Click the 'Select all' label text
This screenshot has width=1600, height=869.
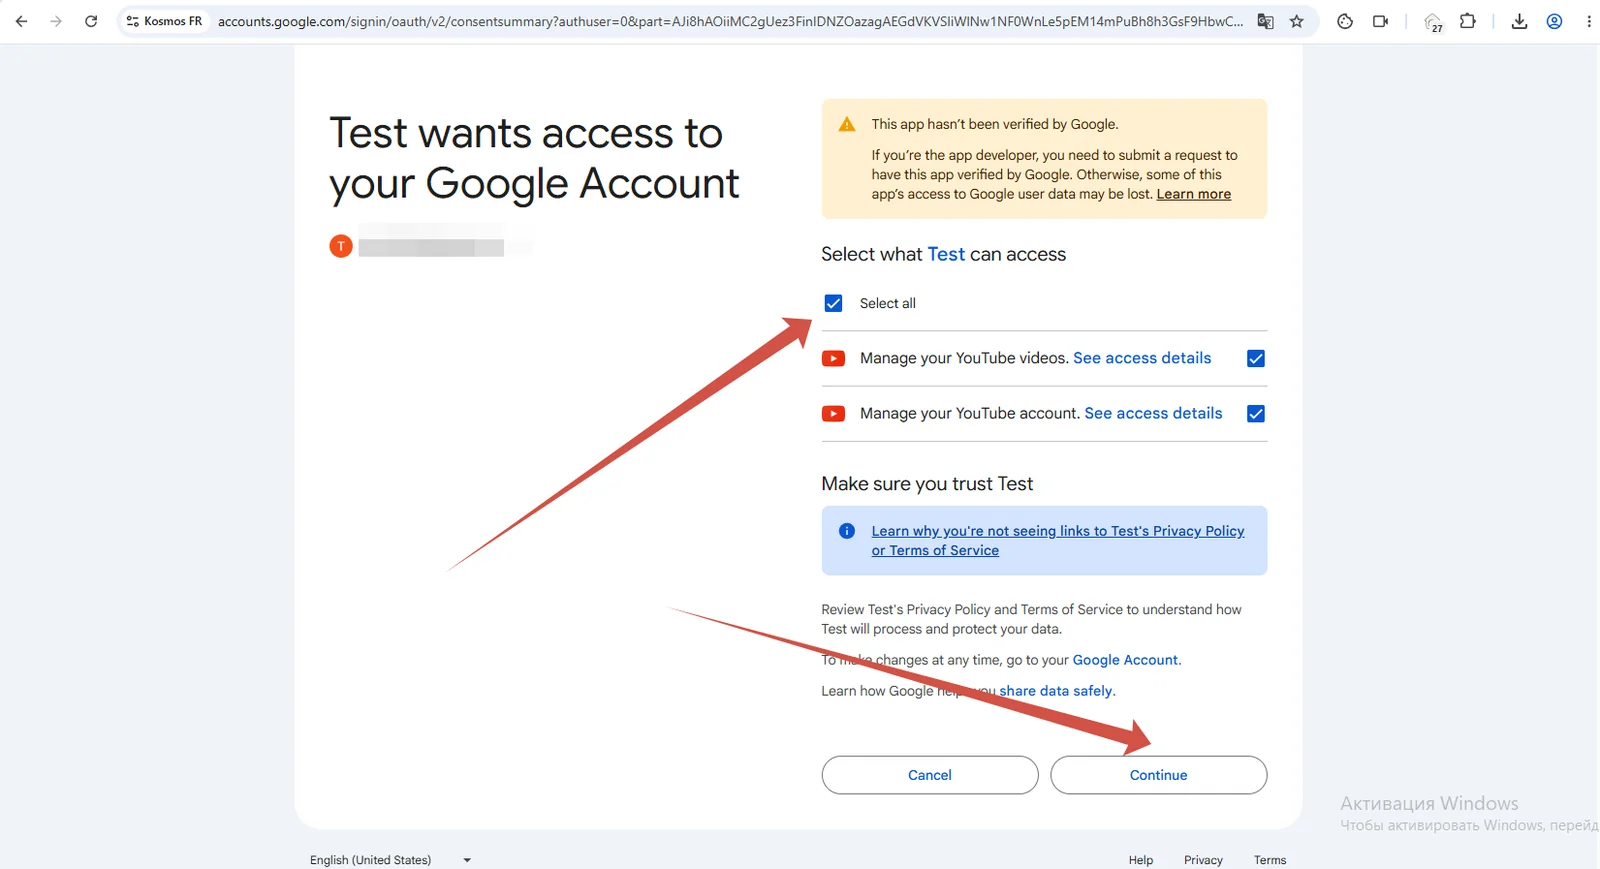point(888,303)
